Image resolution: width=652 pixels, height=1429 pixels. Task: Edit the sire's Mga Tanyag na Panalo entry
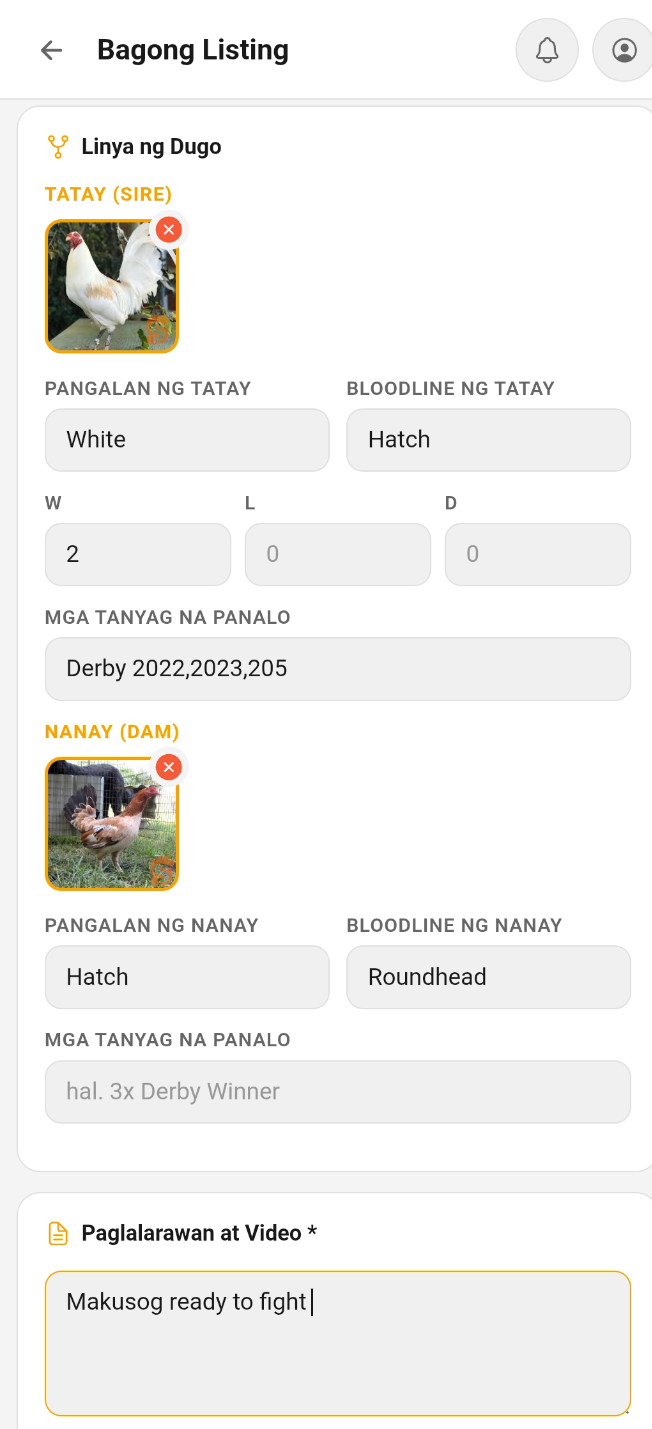point(337,669)
